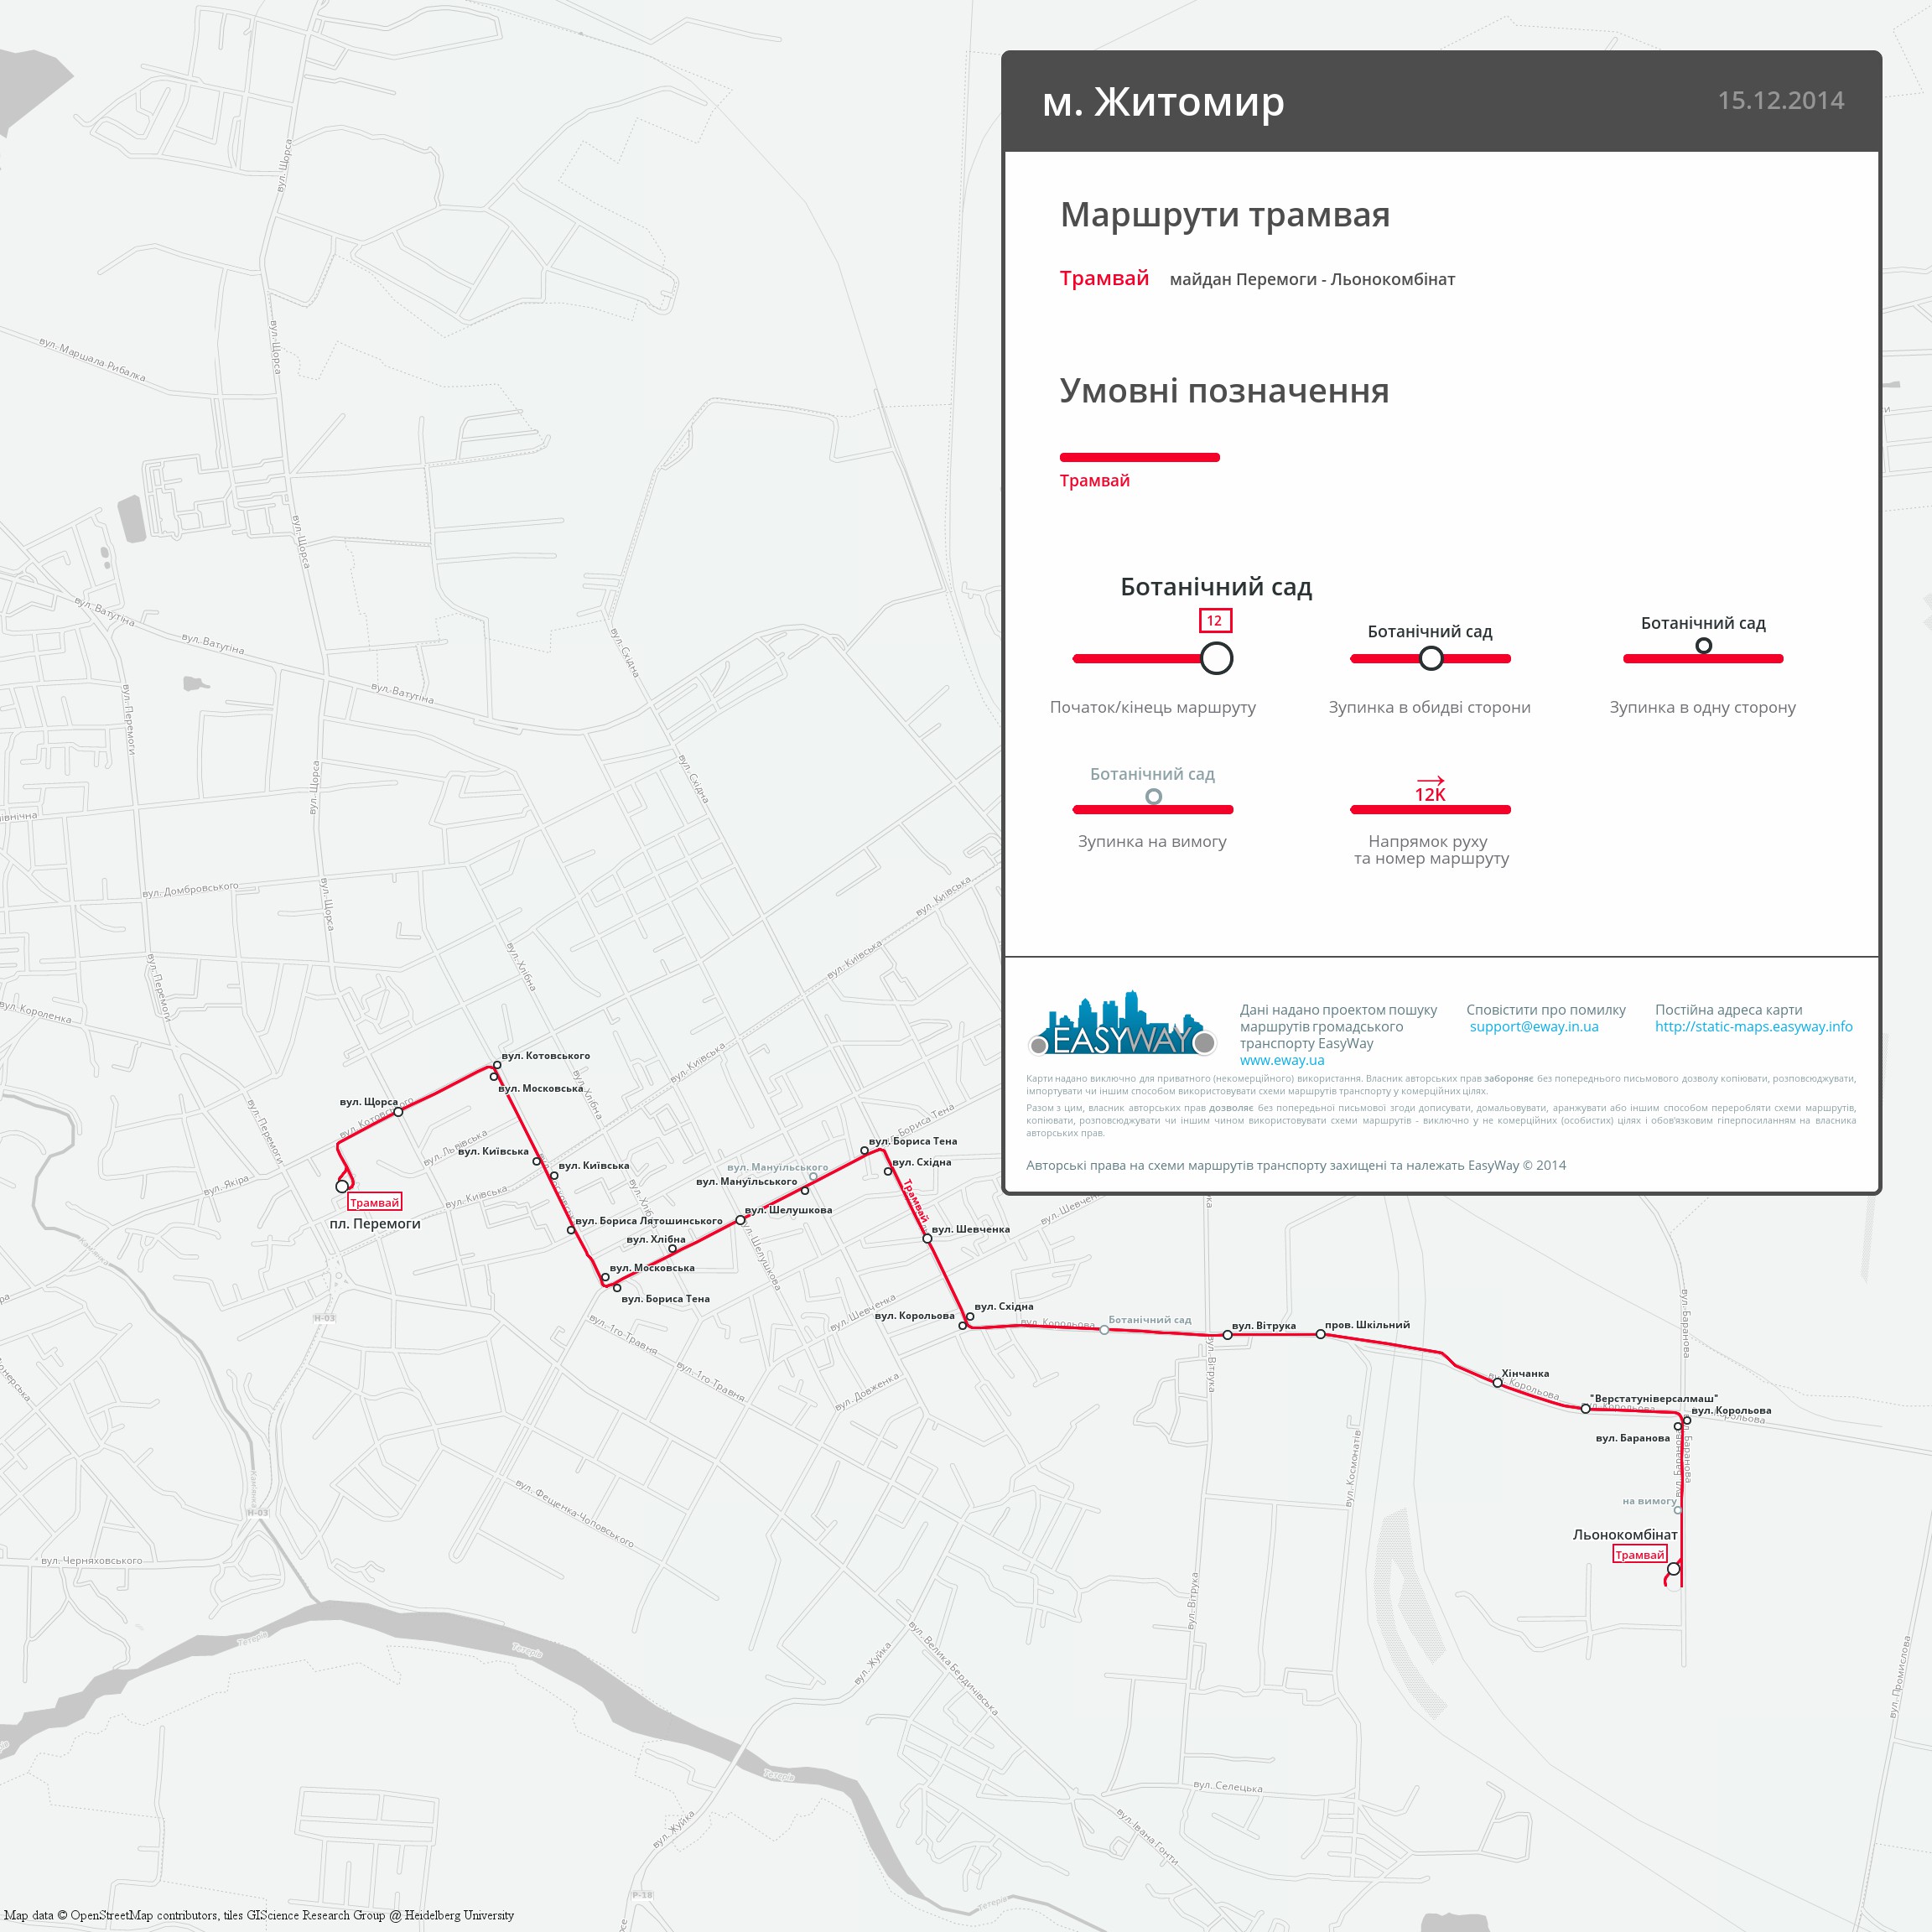Click the вул. Королькова stop marker near вул. Баранова
Screen dimensions: 1932x1932
(x=1686, y=1420)
